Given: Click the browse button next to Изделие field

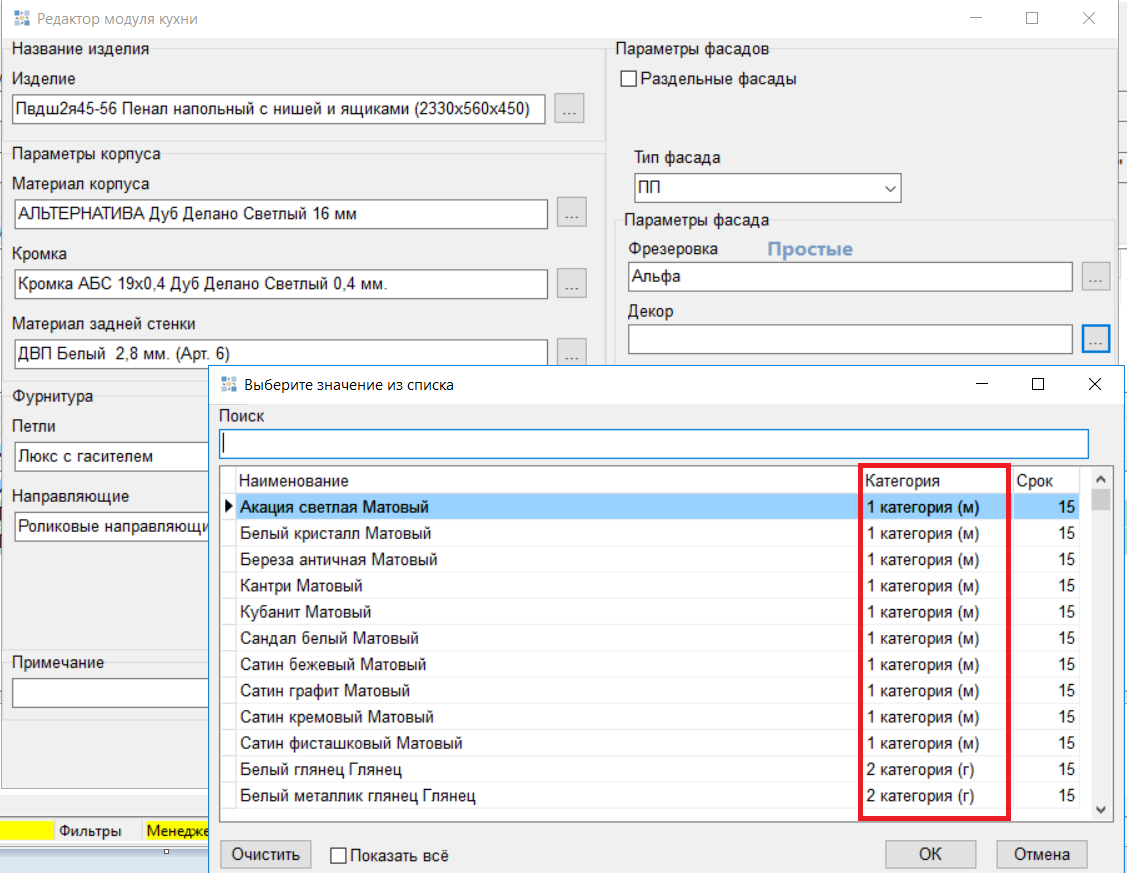Looking at the screenshot, I should (569, 109).
